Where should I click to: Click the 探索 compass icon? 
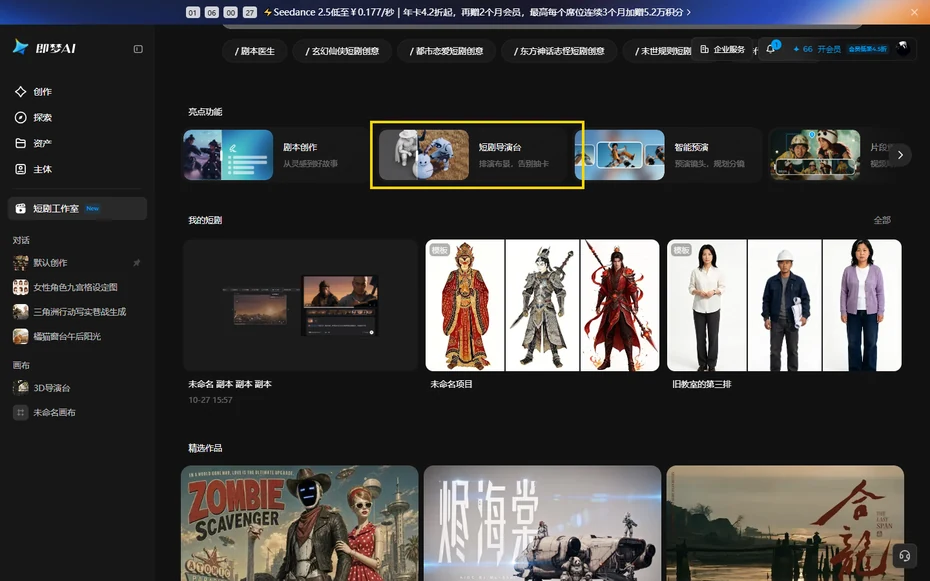coord(21,117)
